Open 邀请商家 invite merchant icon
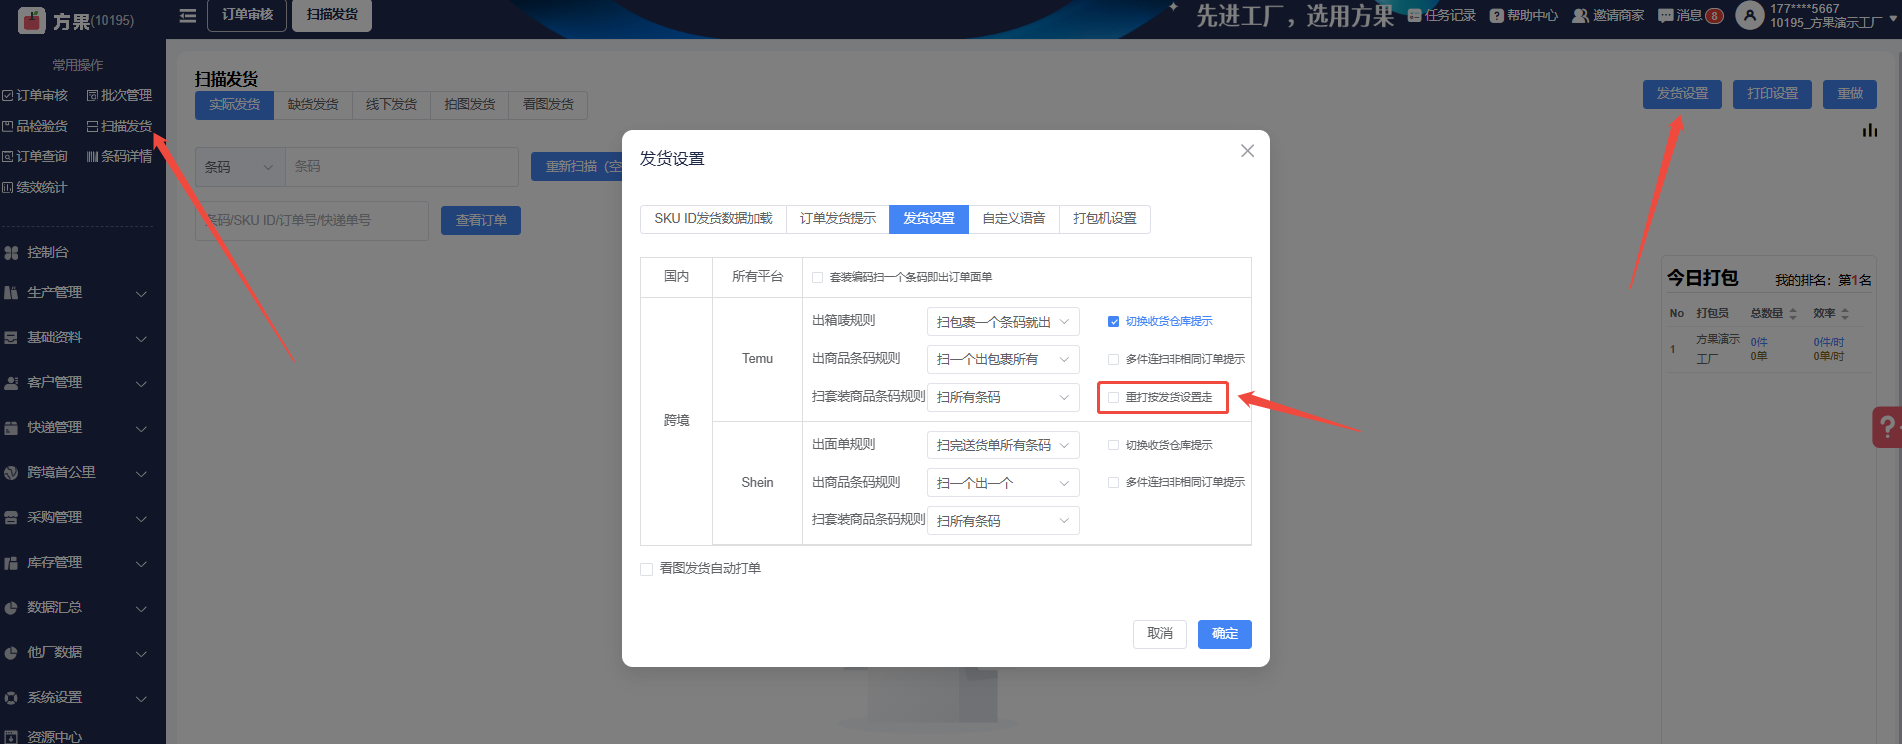This screenshot has width=1902, height=744. (1580, 16)
